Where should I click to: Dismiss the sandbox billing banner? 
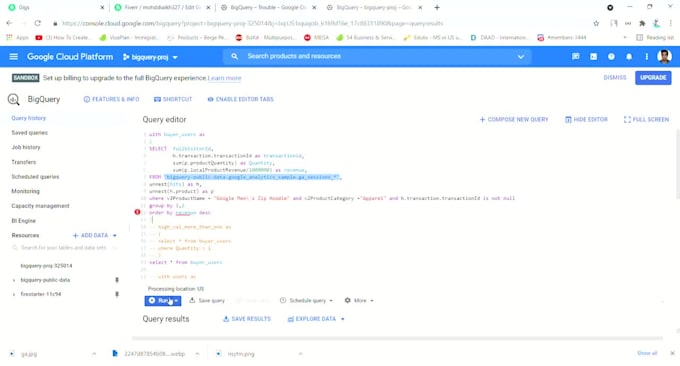tap(615, 78)
